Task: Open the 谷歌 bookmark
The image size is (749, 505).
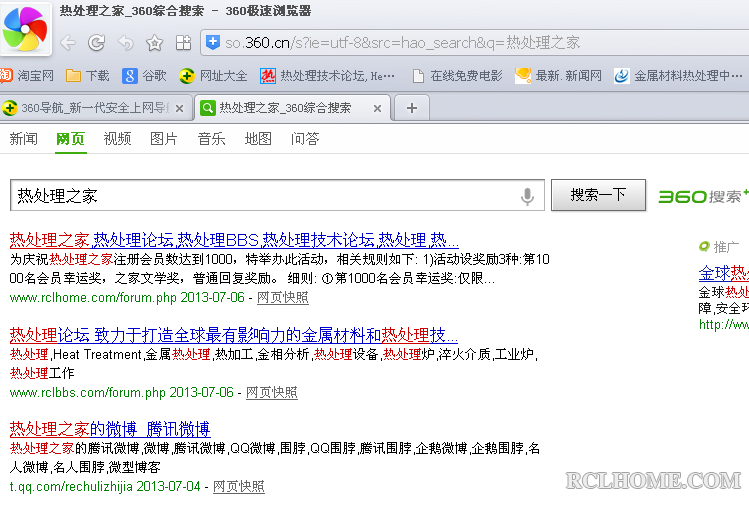Action: [x=144, y=75]
